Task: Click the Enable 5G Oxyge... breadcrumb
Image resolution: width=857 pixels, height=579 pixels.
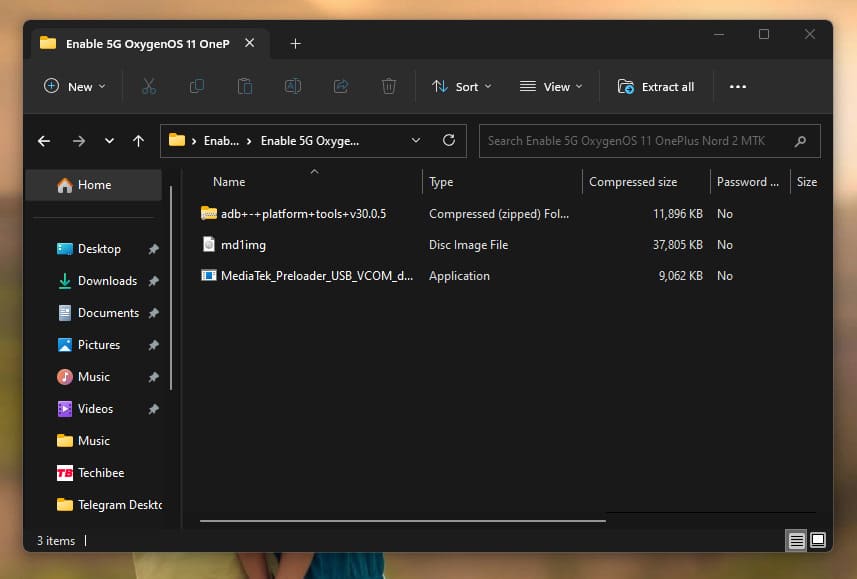Action: (x=310, y=141)
